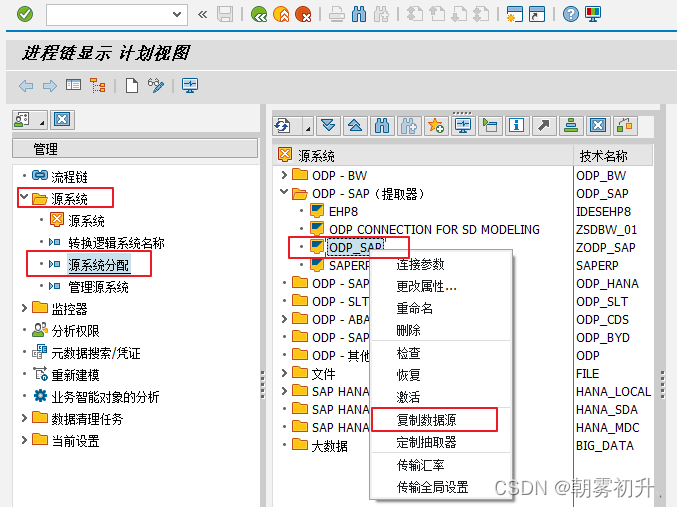The width and height of the screenshot is (677, 507).
Task: Select 源系统分配 tree node
Action: pos(98,265)
